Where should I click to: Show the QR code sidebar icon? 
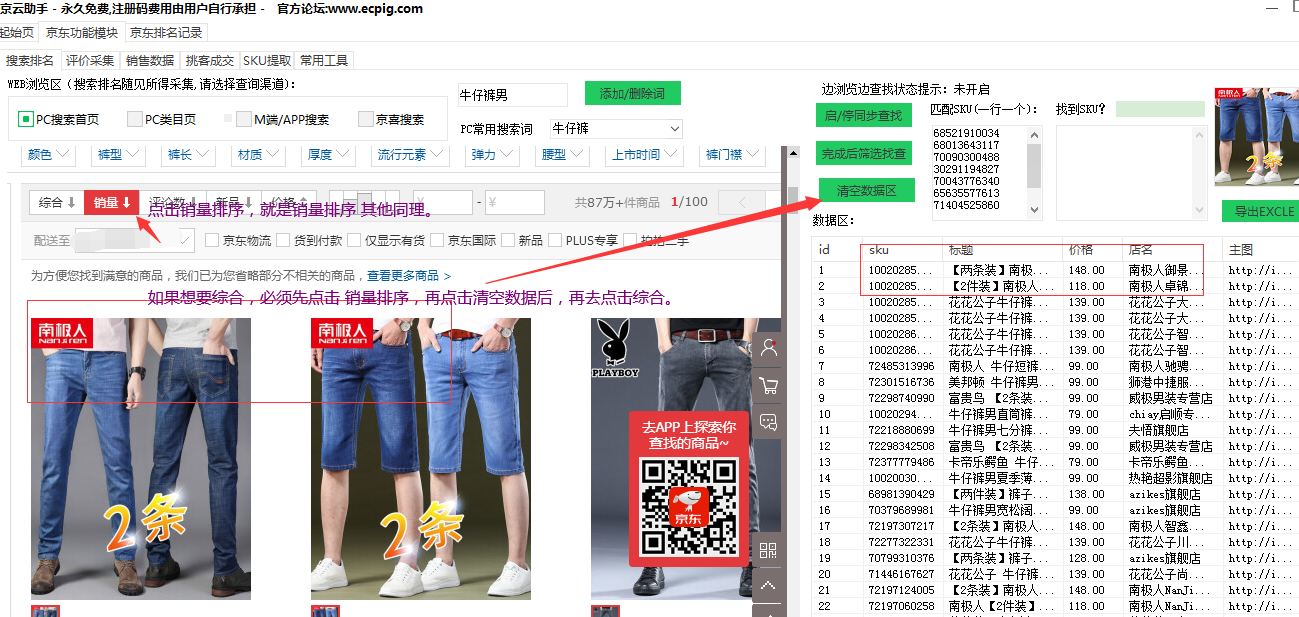coord(768,550)
